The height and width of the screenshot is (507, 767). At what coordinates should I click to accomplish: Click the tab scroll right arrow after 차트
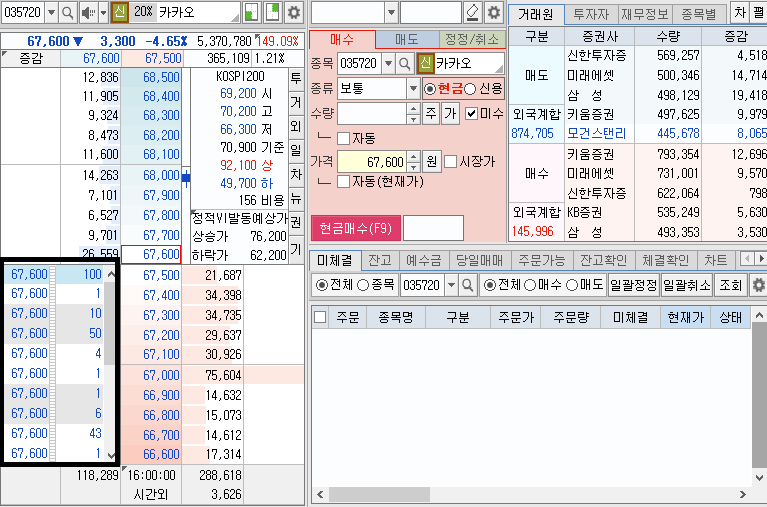[760, 259]
